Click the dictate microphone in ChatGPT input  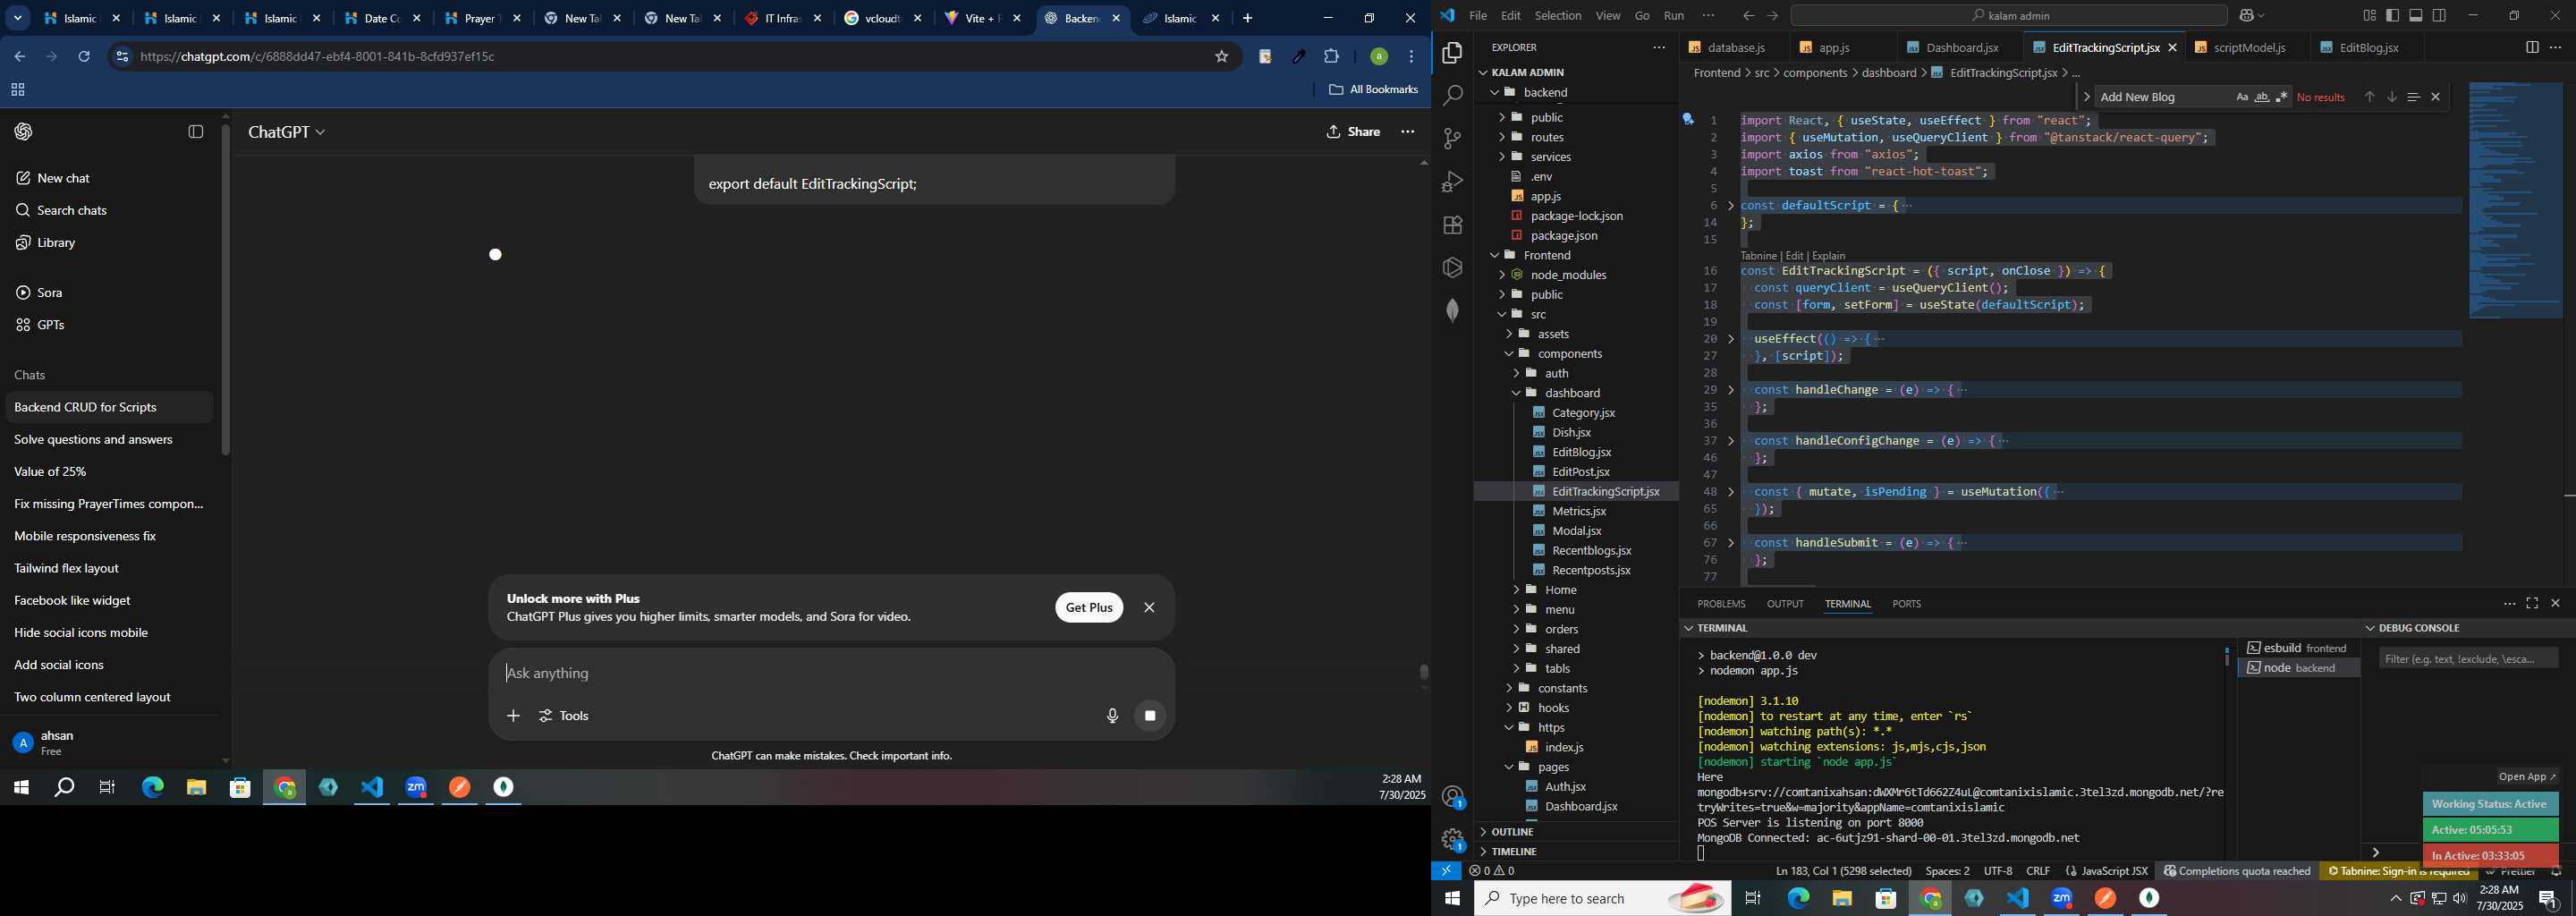[1112, 716]
